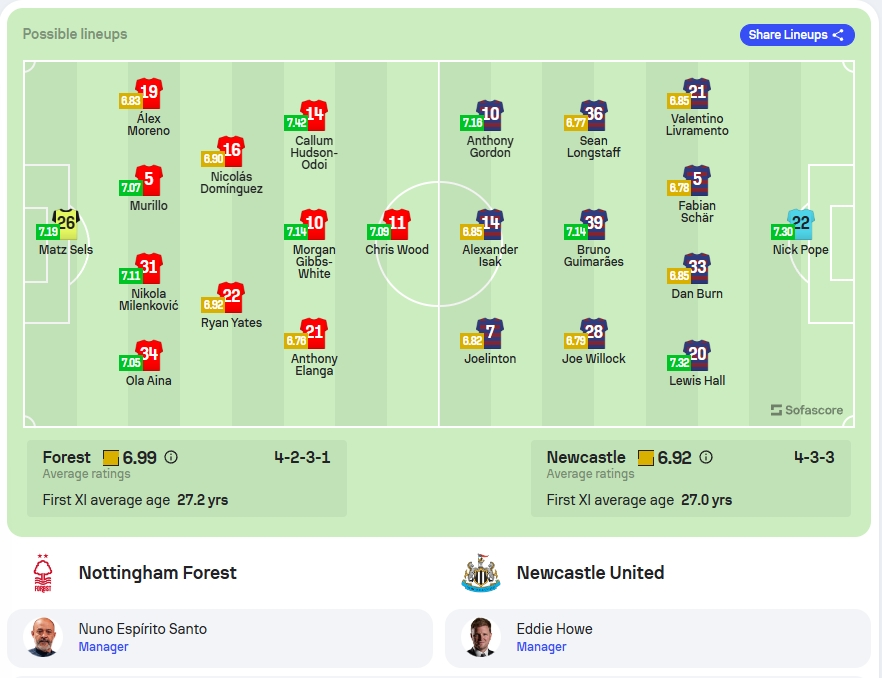
Task: Click Alexander Isak's number 14 shirt
Action: pos(490,224)
